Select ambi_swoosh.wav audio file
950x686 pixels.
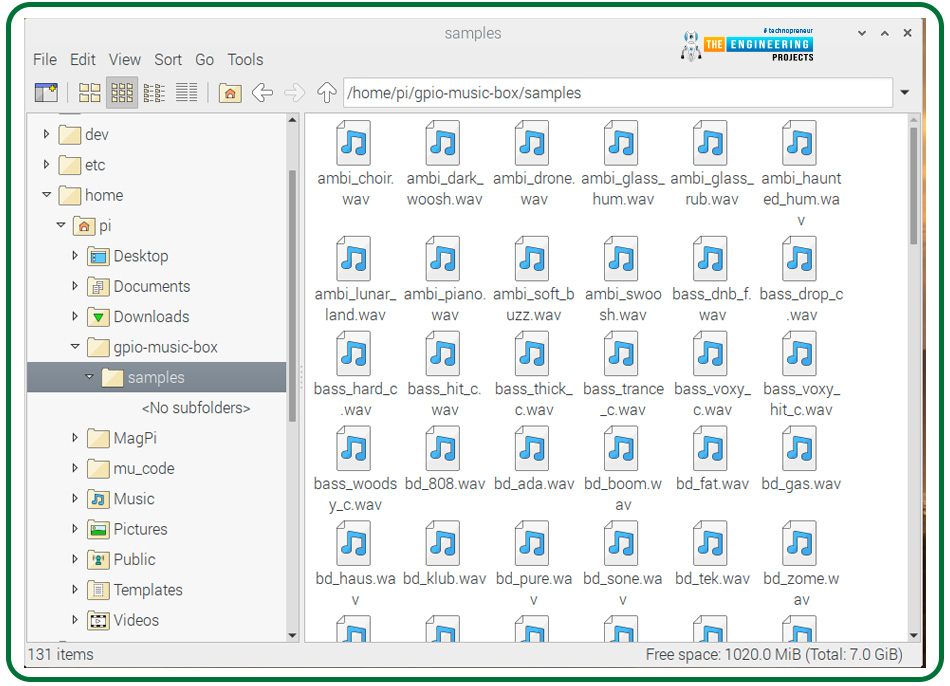(622, 279)
